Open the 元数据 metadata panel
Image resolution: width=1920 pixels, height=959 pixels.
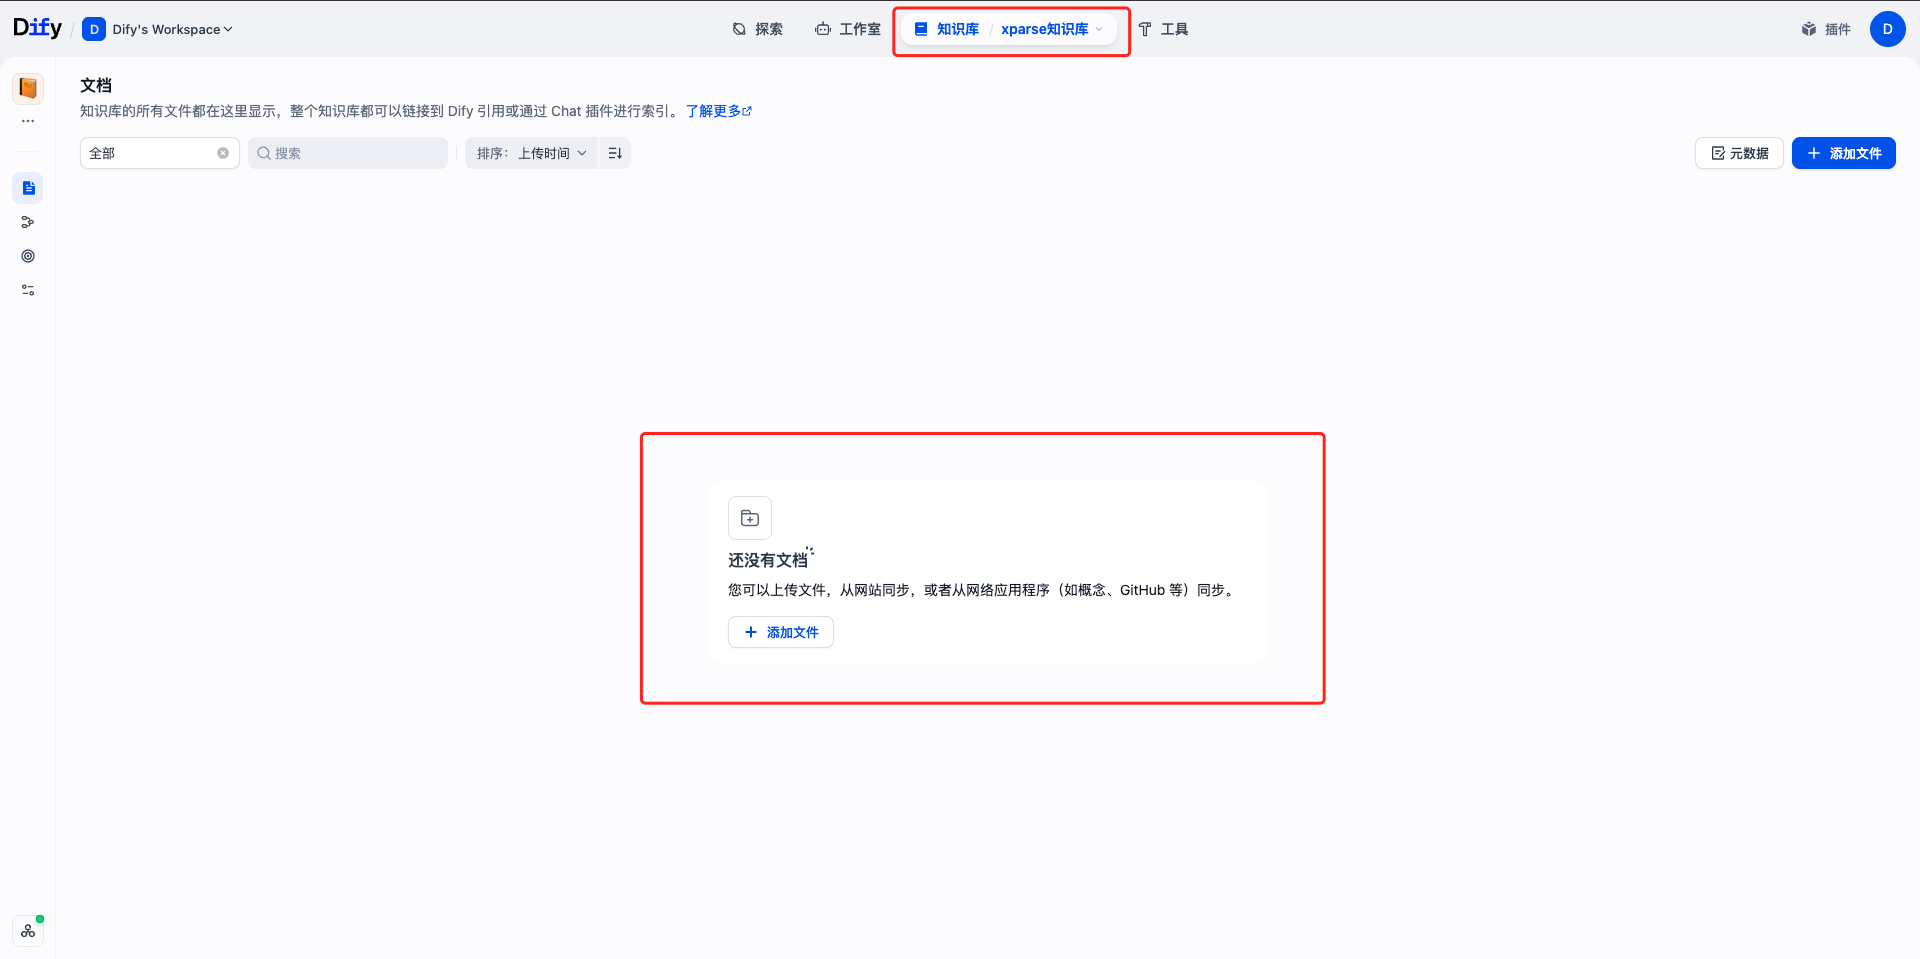1739,153
